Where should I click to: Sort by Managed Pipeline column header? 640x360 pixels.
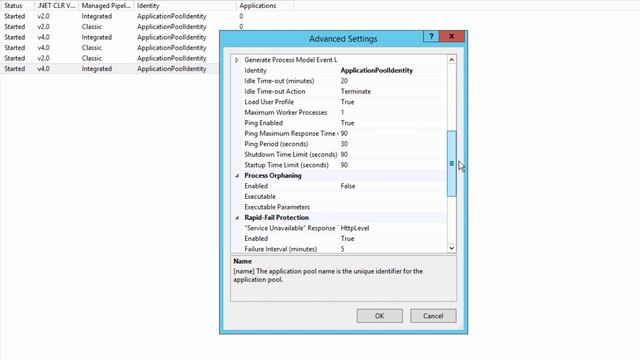[x=106, y=6]
